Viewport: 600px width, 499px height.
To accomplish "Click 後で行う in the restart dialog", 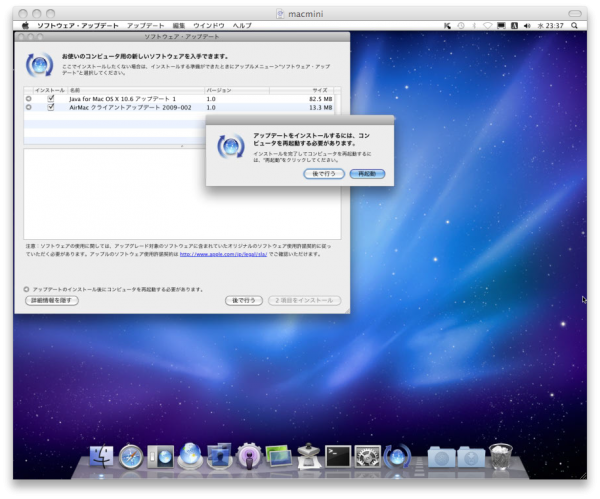I will tap(324, 174).
